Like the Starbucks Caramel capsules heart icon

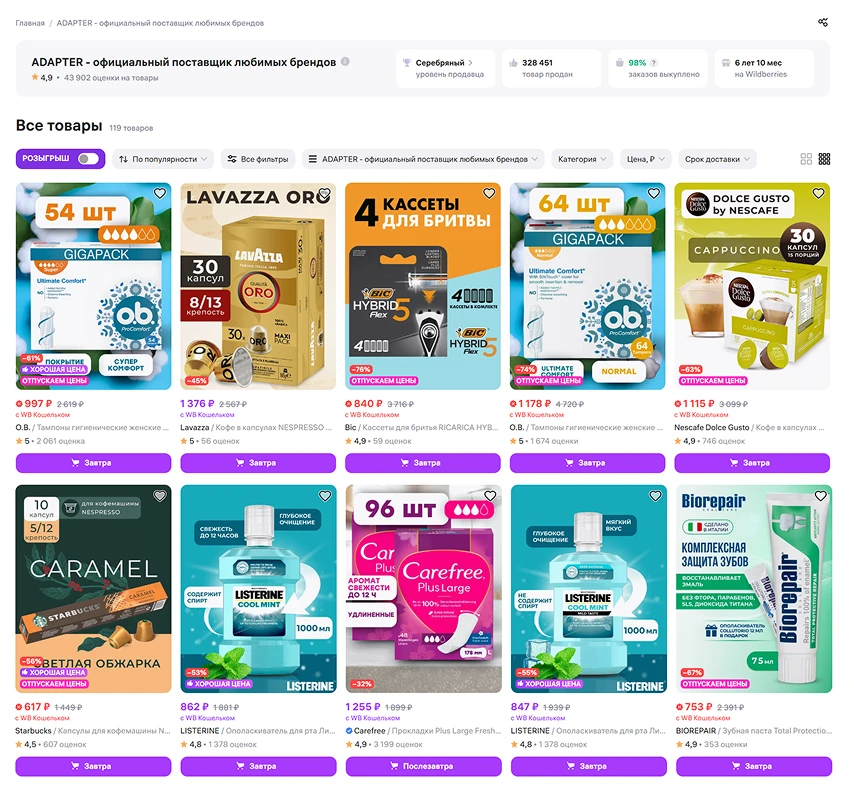point(160,496)
